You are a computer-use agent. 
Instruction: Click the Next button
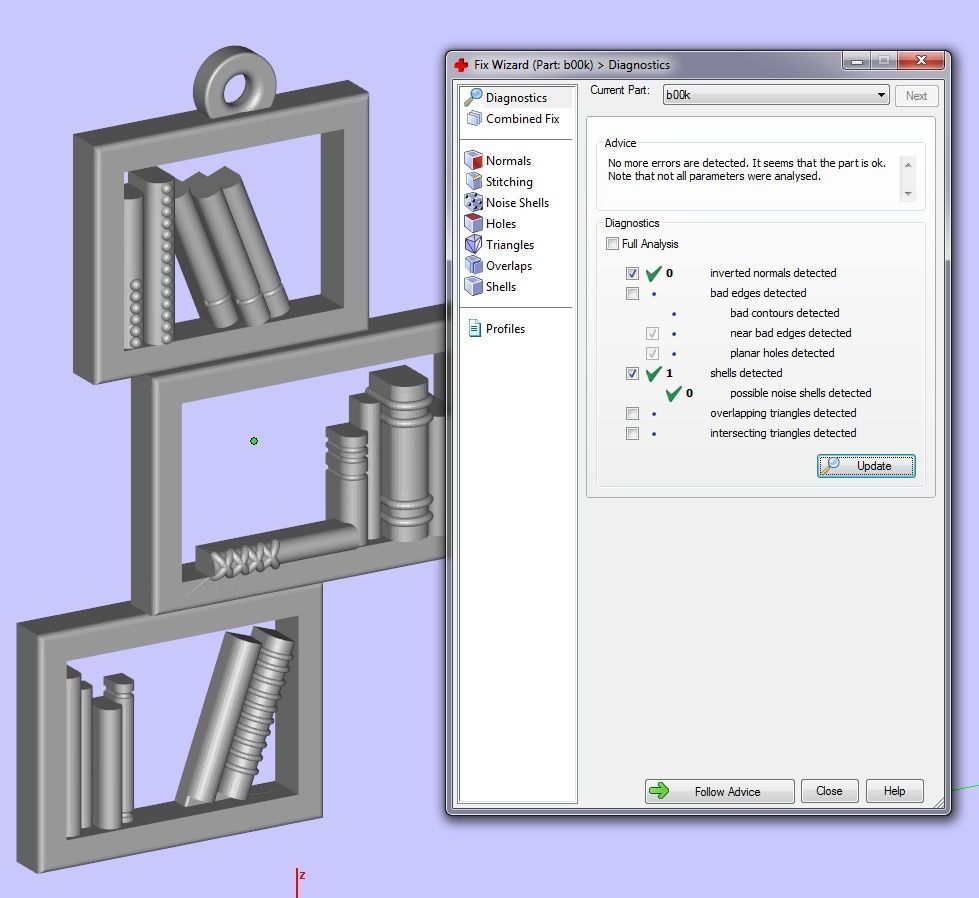click(916, 96)
